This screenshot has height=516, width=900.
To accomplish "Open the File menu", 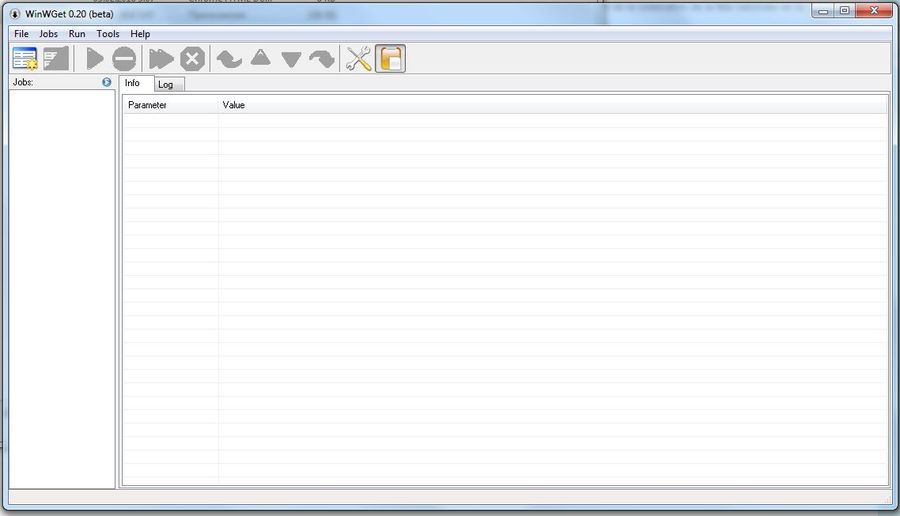I will click(21, 34).
